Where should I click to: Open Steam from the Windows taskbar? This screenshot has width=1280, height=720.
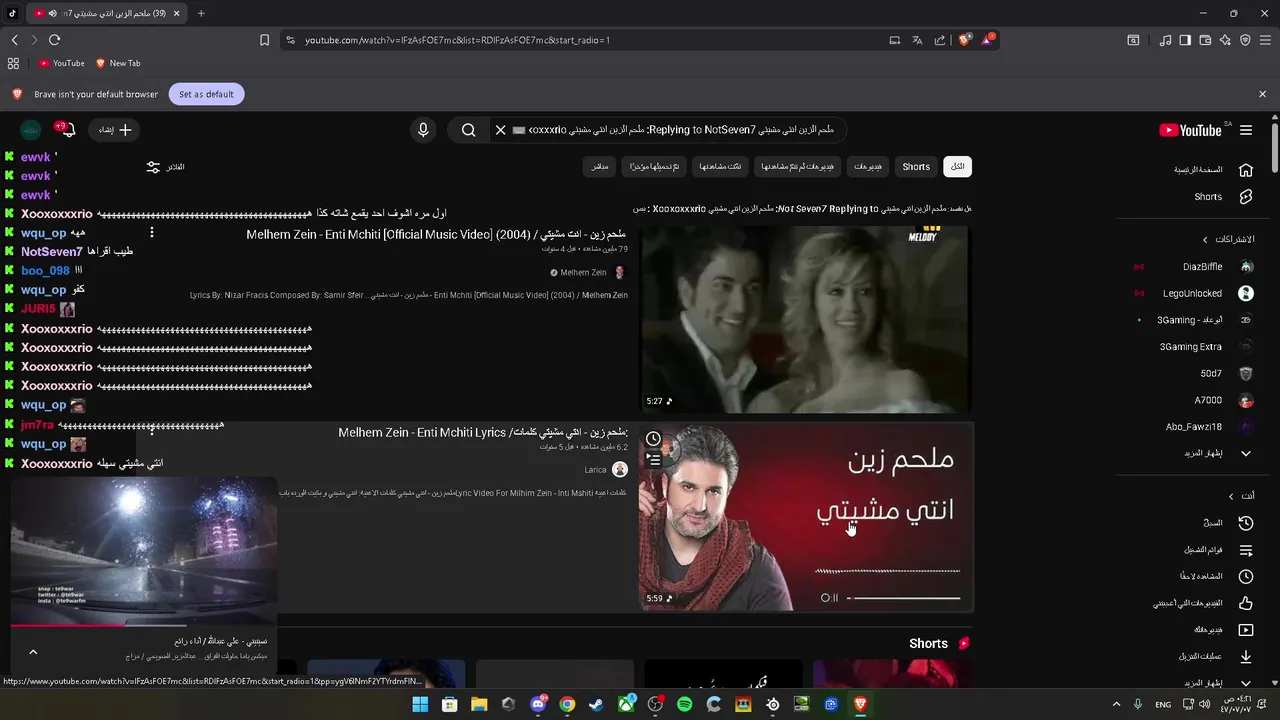[x=596, y=704]
